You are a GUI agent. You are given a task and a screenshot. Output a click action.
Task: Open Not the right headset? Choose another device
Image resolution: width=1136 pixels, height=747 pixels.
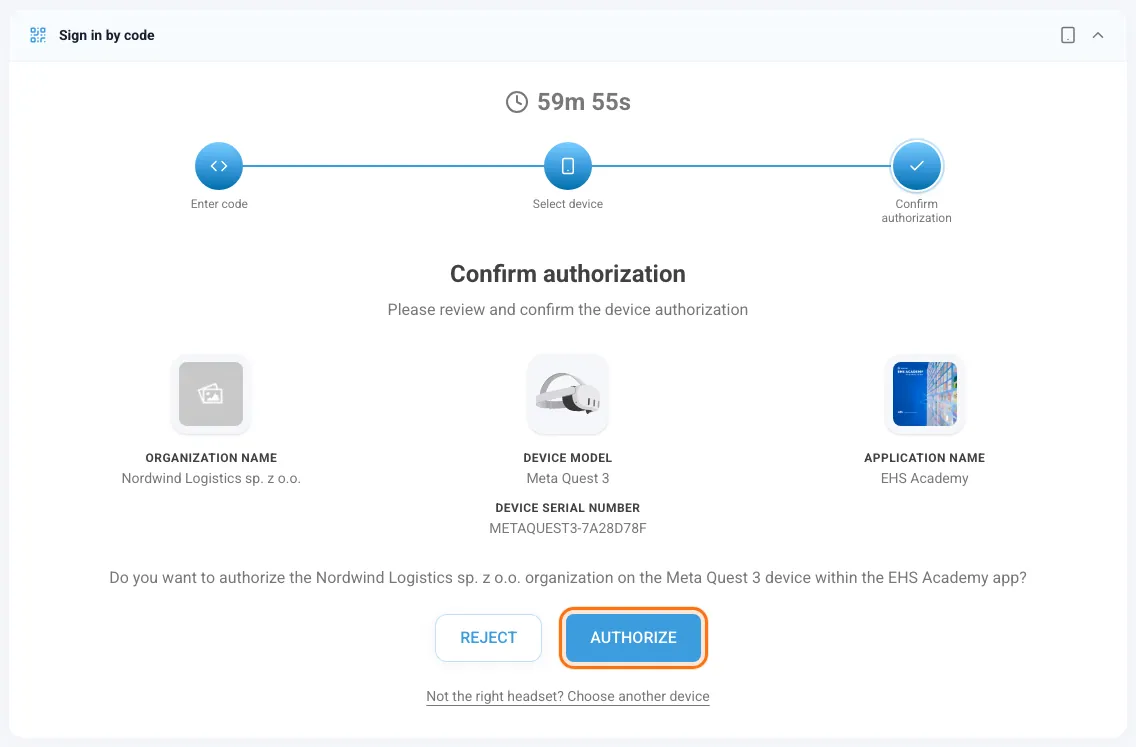pos(568,696)
